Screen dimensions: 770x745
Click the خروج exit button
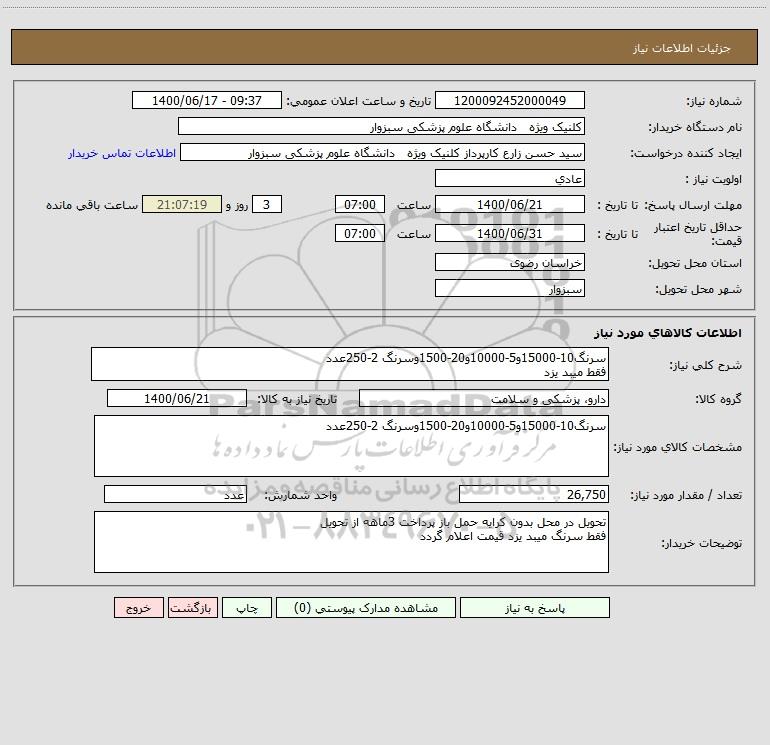tap(138, 608)
